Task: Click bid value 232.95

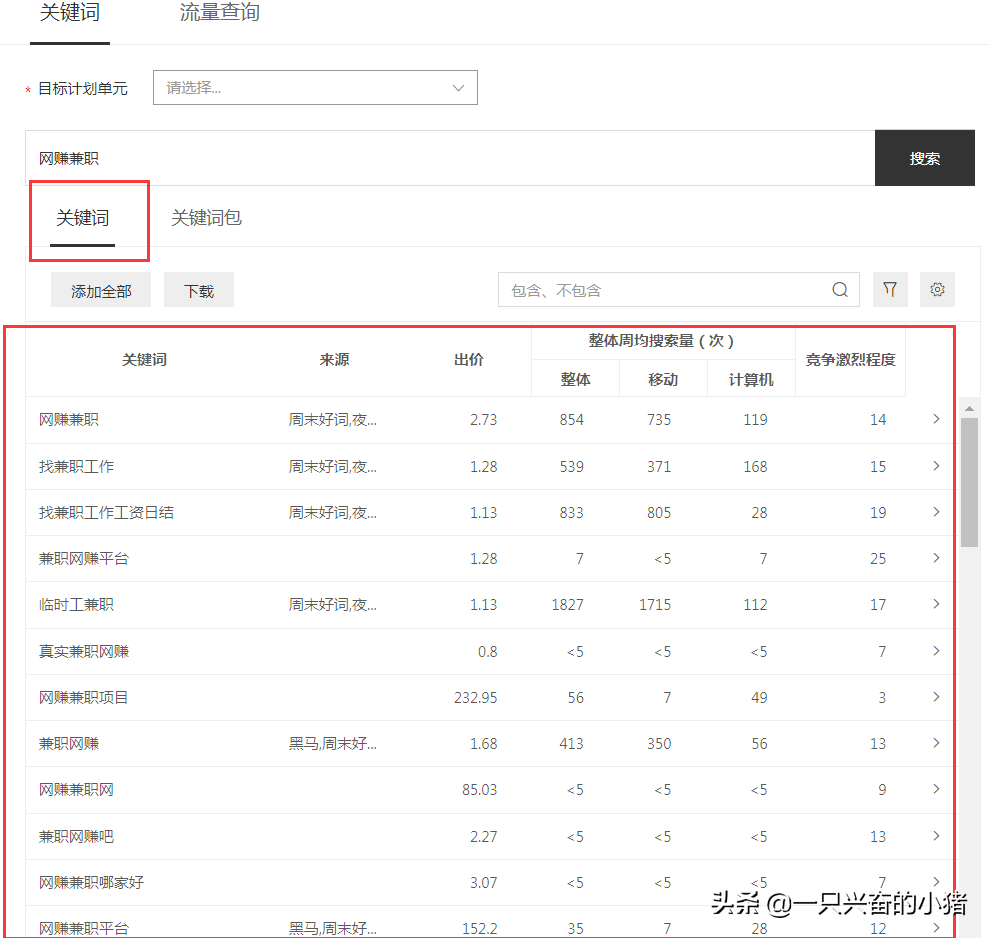Action: coord(476,697)
